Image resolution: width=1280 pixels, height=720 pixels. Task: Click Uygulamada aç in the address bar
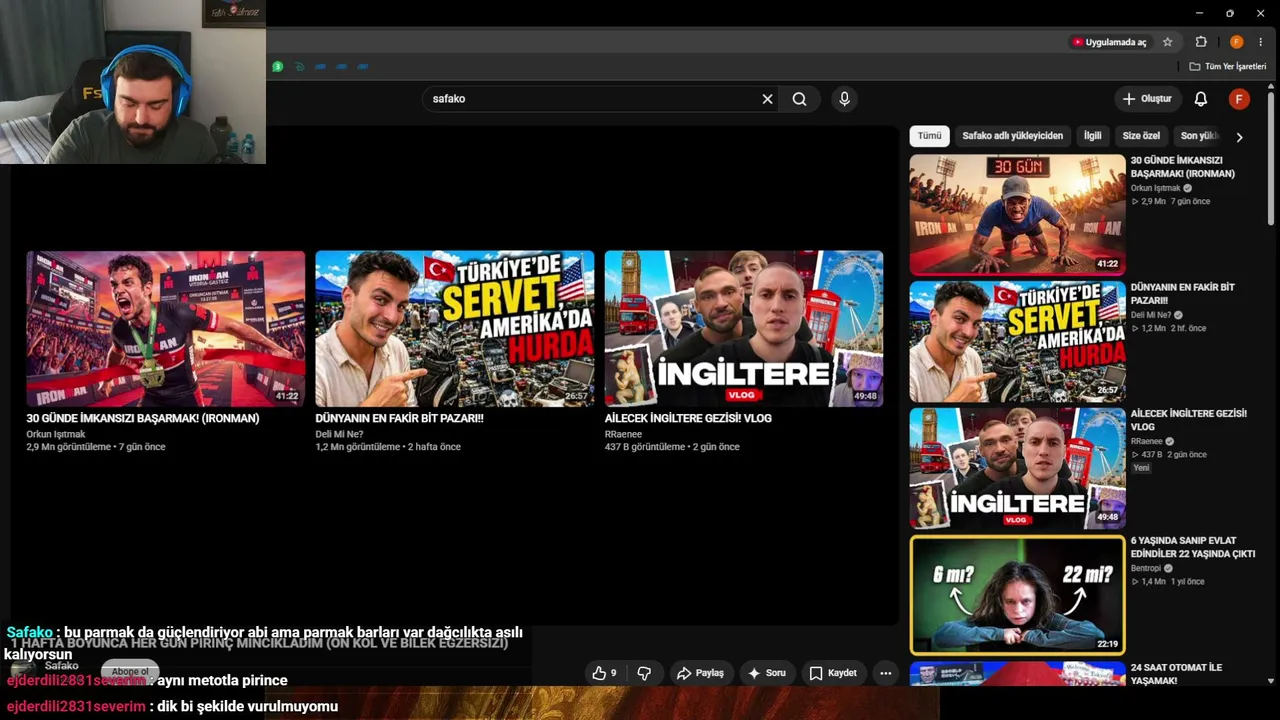click(x=1108, y=42)
